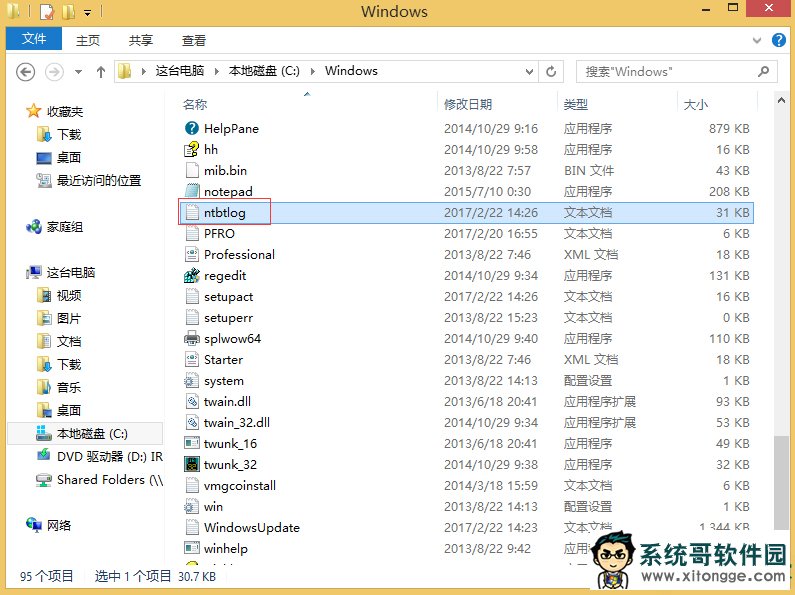This screenshot has height=595, width=795.
Task: Expand the ribbon with the chevron
Action: click(757, 41)
